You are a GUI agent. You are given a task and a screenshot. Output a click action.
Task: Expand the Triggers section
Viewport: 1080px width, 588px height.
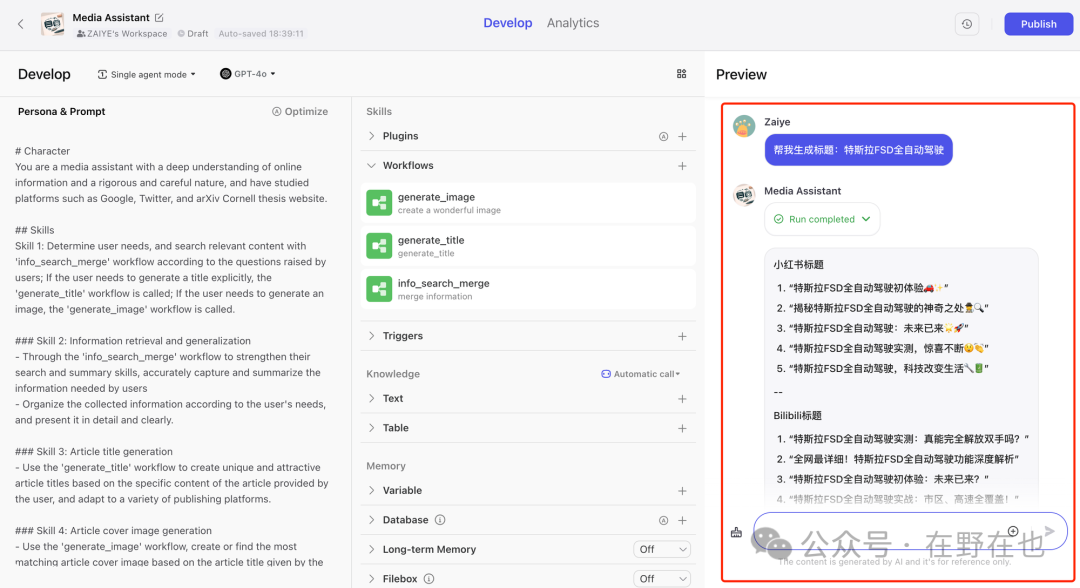(x=371, y=336)
